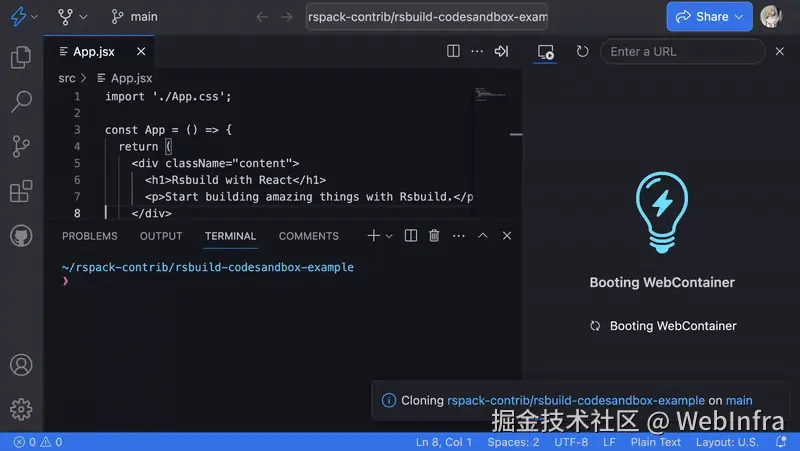Focus the Enter a URL field
The height and width of the screenshot is (451, 800).
(x=683, y=52)
